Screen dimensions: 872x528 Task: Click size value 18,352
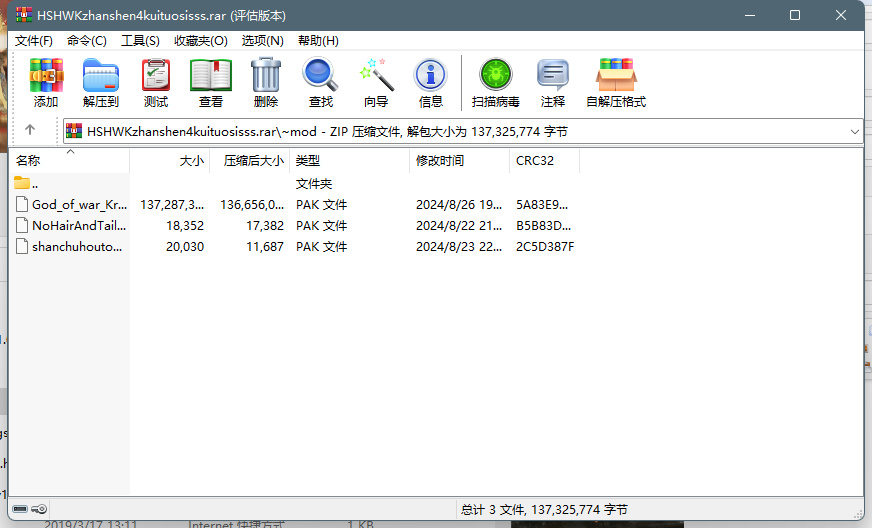coord(185,226)
